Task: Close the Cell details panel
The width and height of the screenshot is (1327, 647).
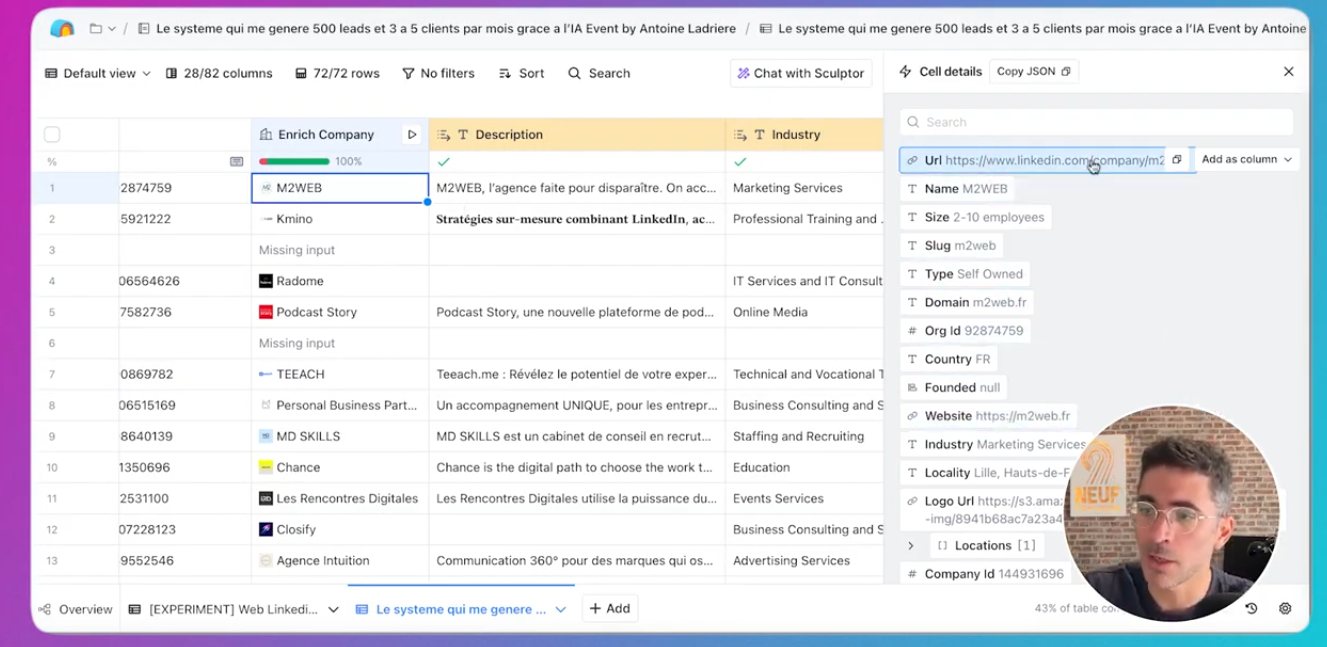Action: [1288, 72]
